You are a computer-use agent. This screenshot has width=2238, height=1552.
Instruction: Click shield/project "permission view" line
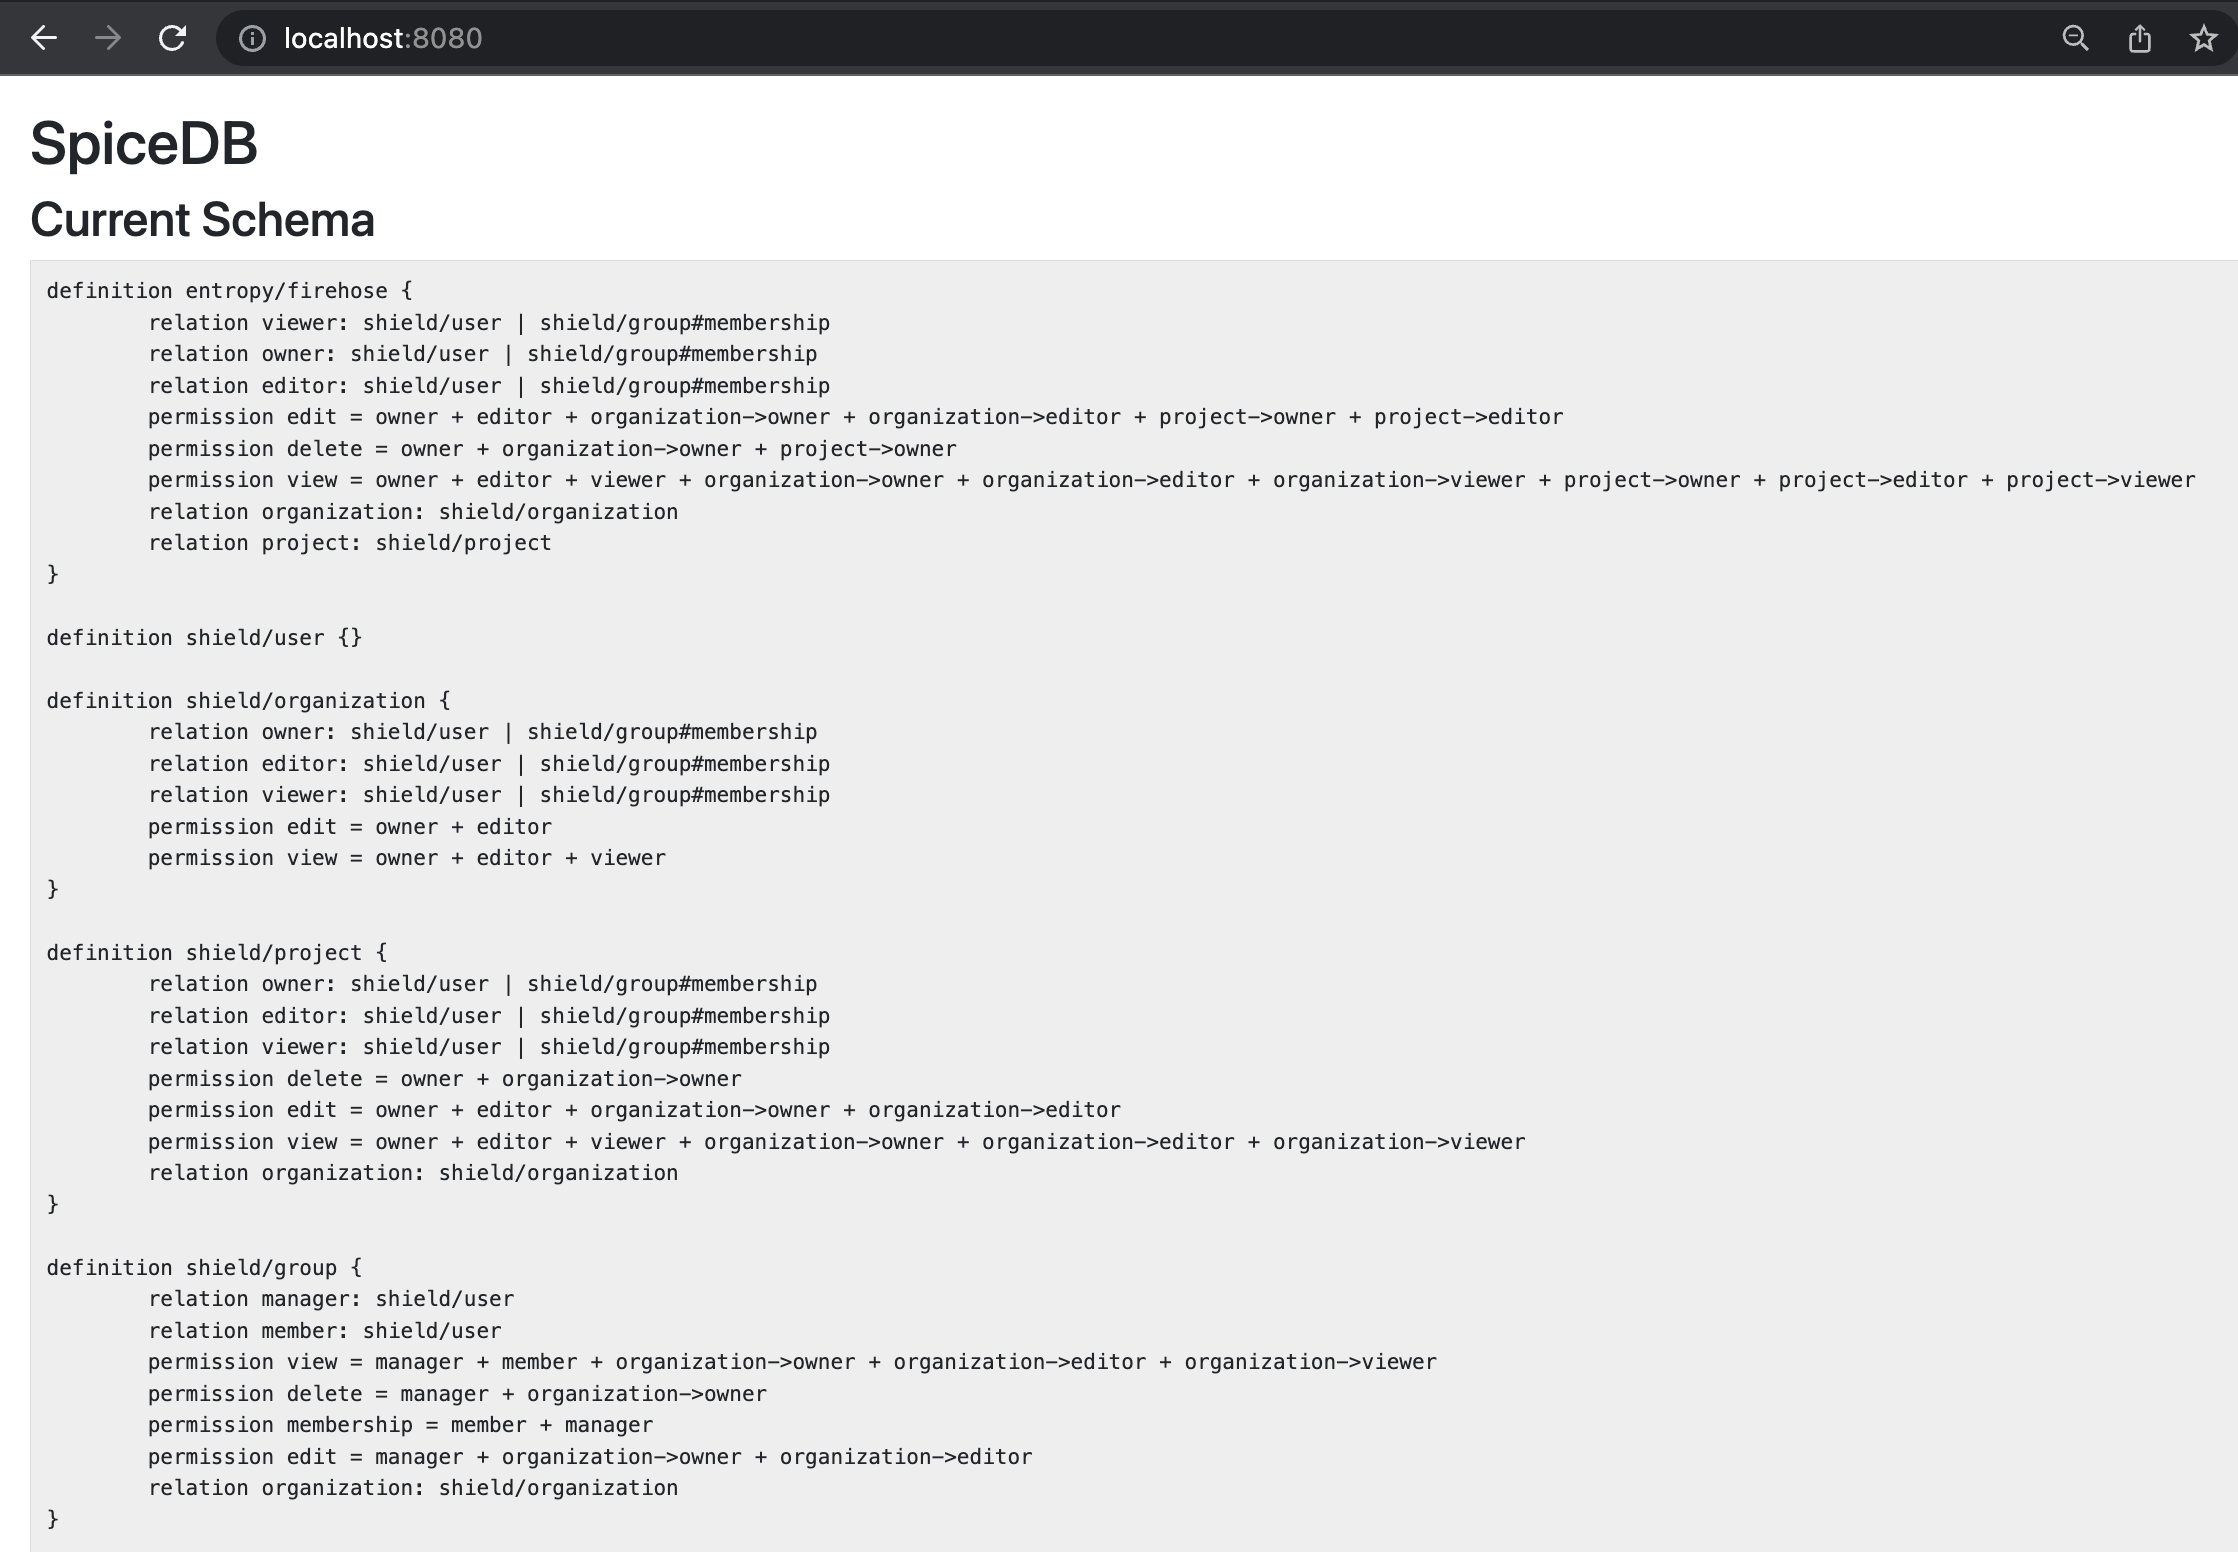pos(837,1142)
